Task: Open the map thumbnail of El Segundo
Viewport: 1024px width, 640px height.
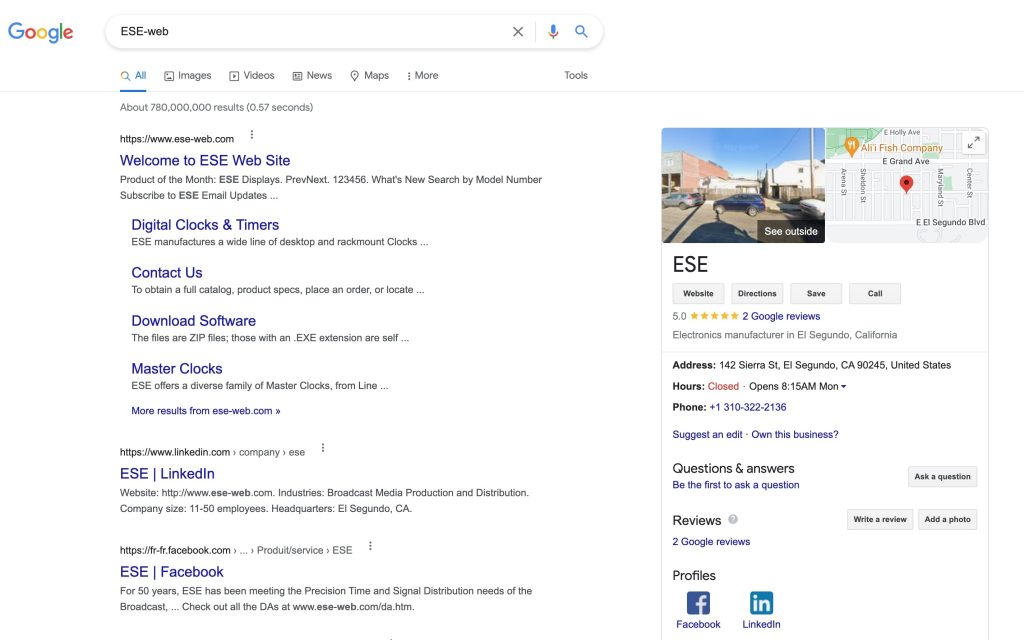Action: [907, 185]
